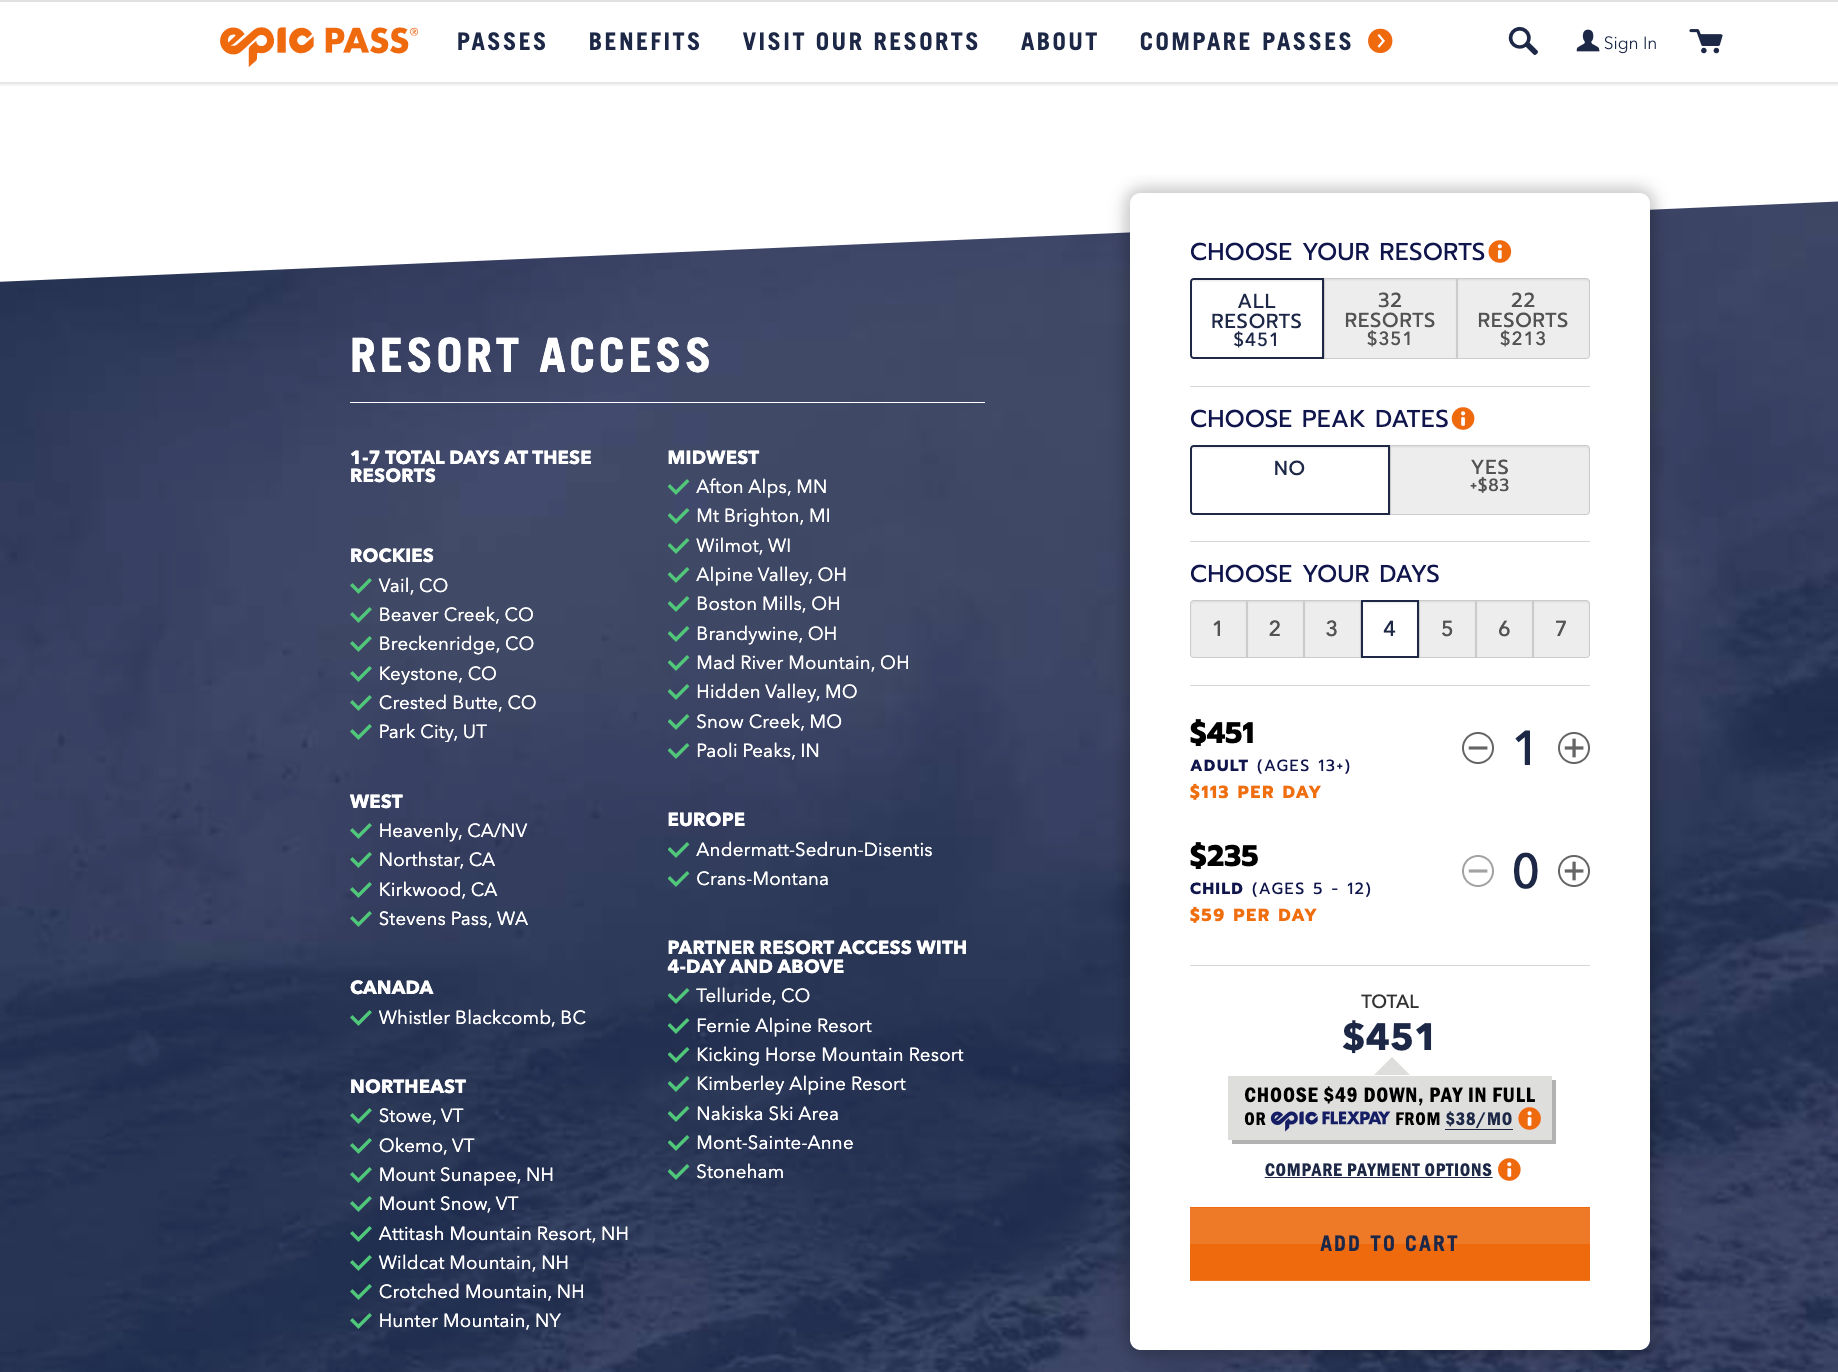Open the Visit Our Resorts menu

pos(860,42)
